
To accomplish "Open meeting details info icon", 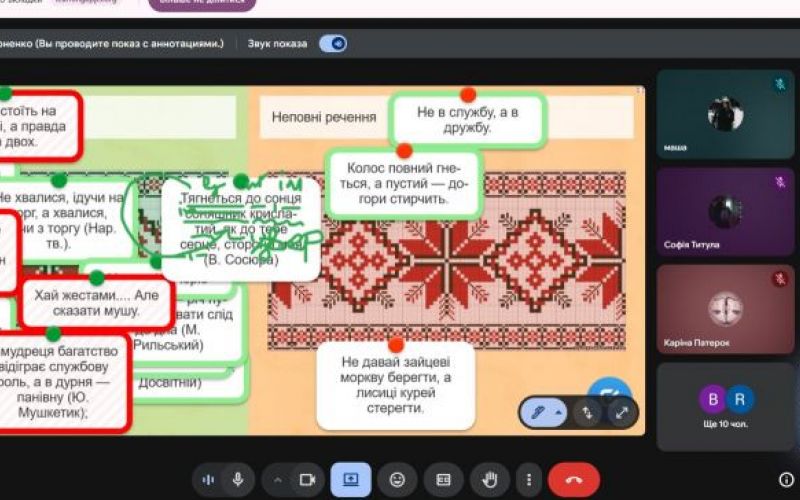I will (x=786, y=479).
